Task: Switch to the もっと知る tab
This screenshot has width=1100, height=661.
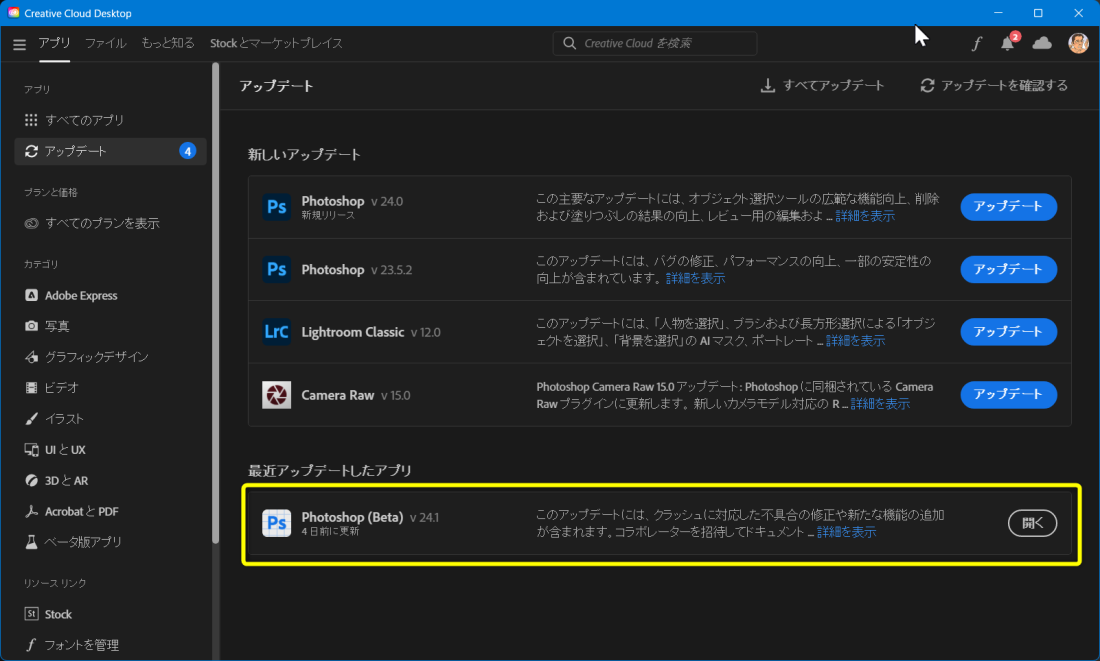Action: click(168, 44)
